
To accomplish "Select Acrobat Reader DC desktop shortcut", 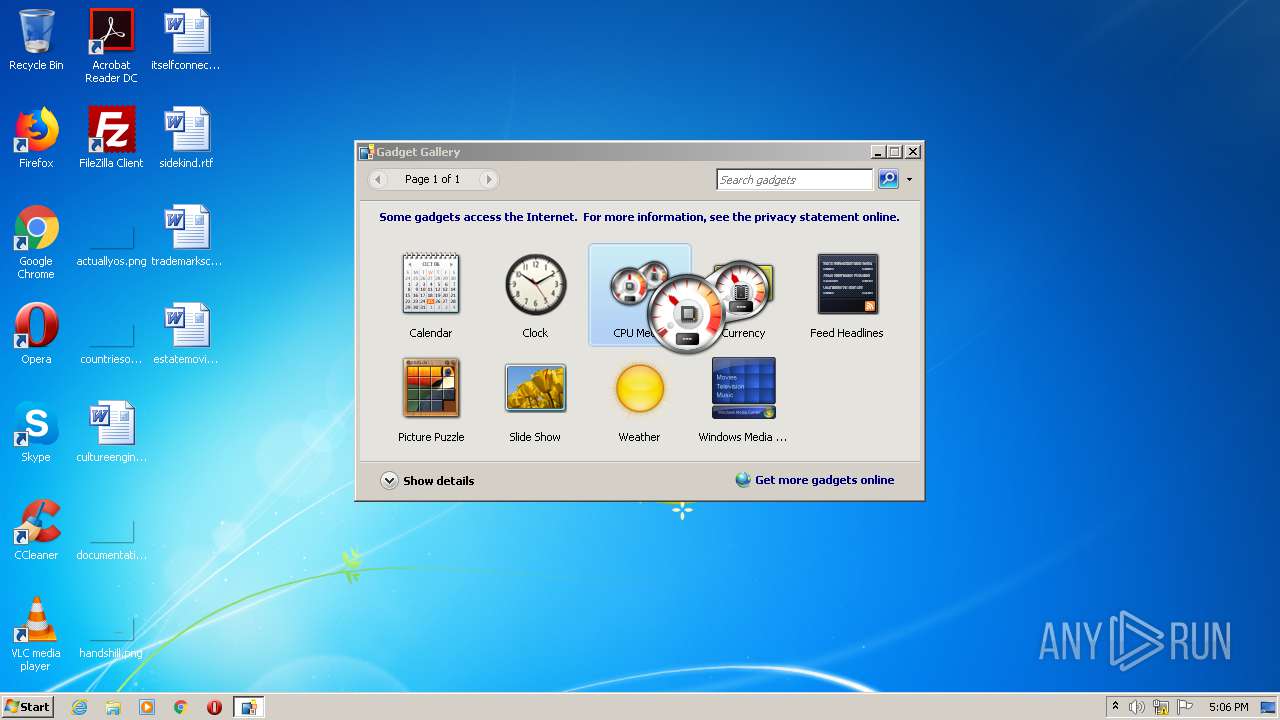I will tap(111, 46).
